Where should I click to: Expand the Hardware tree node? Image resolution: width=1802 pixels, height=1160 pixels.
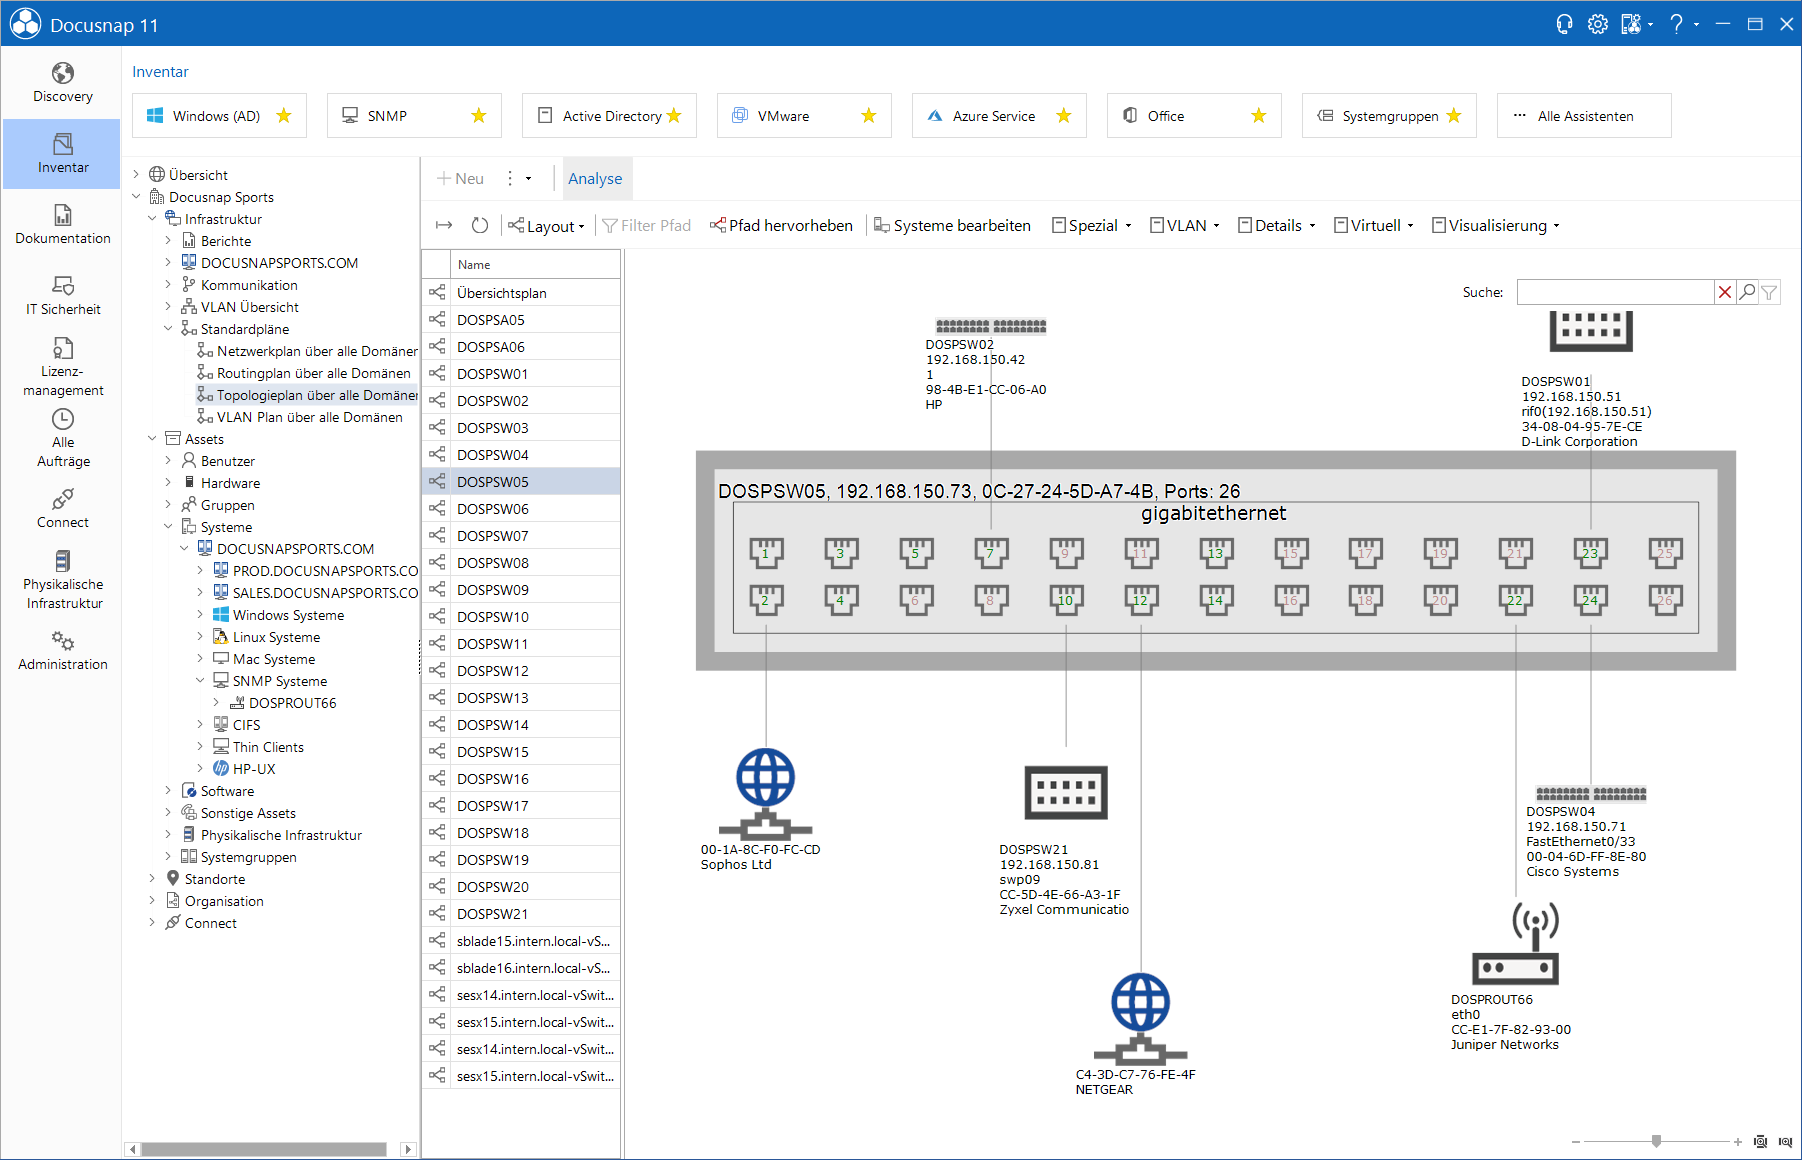click(168, 483)
